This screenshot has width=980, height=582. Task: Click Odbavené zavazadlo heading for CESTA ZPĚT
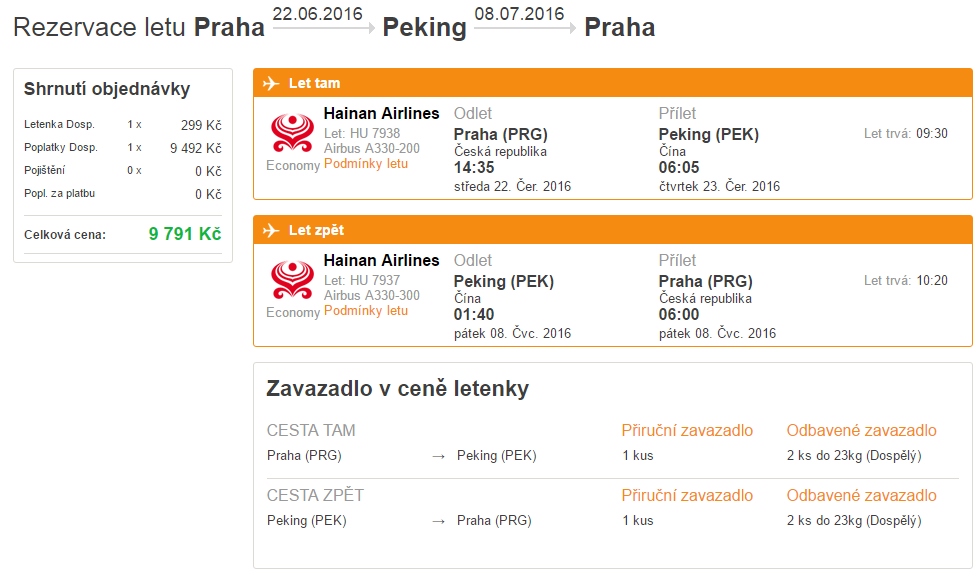point(861,495)
